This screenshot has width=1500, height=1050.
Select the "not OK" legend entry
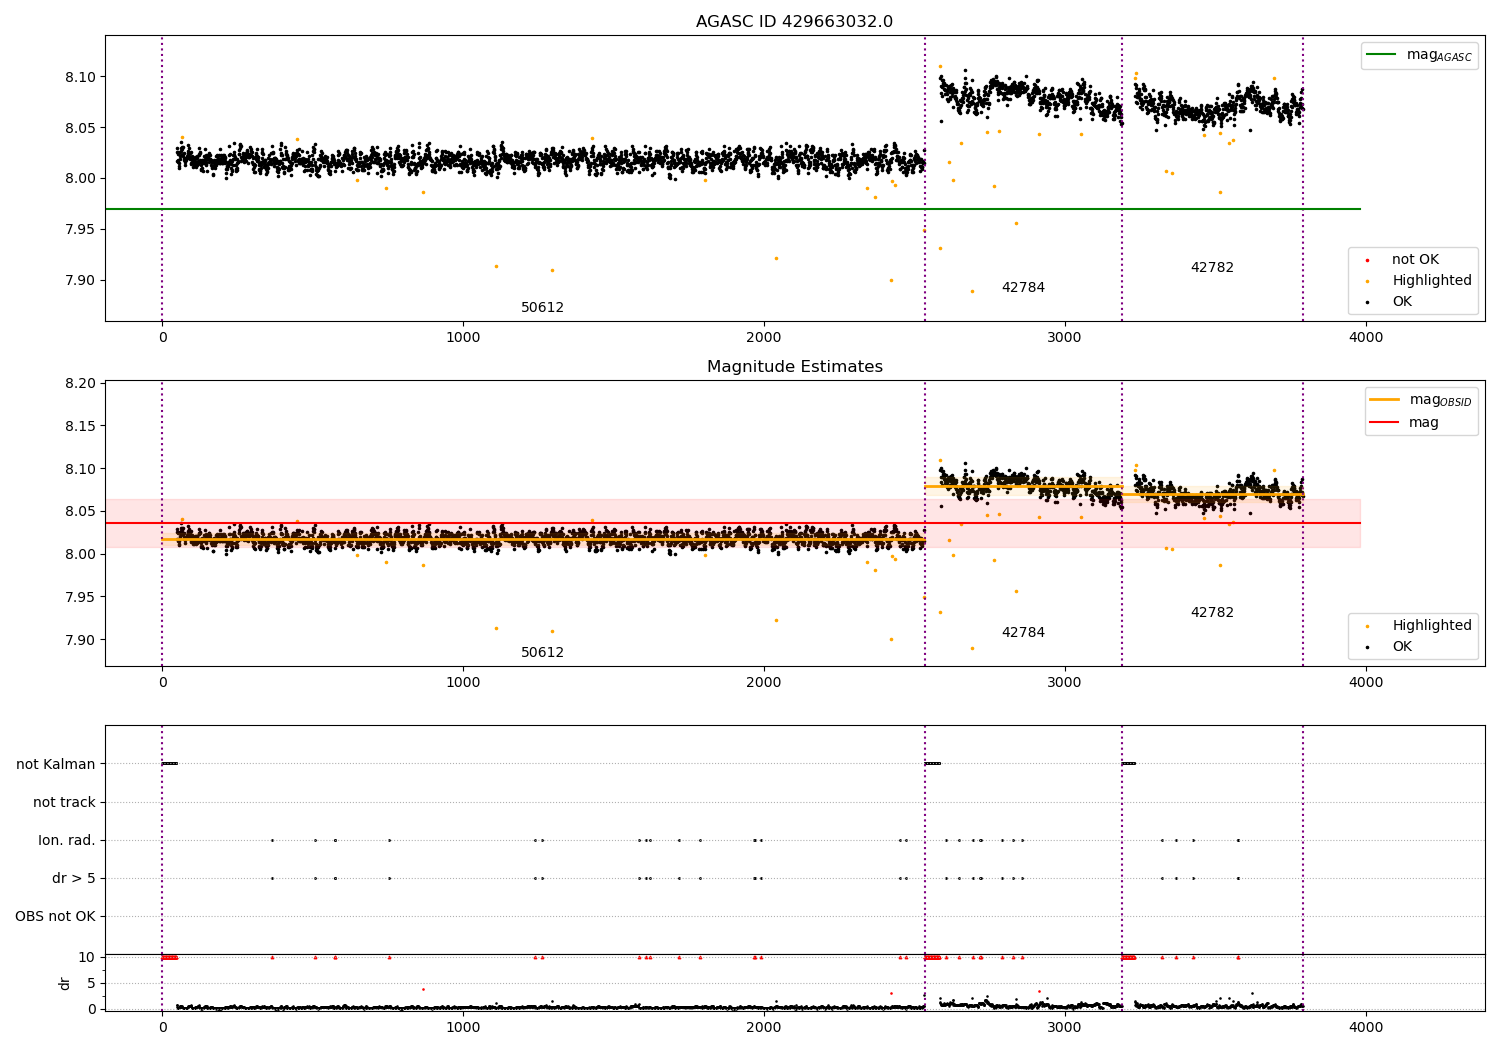[1415, 260]
